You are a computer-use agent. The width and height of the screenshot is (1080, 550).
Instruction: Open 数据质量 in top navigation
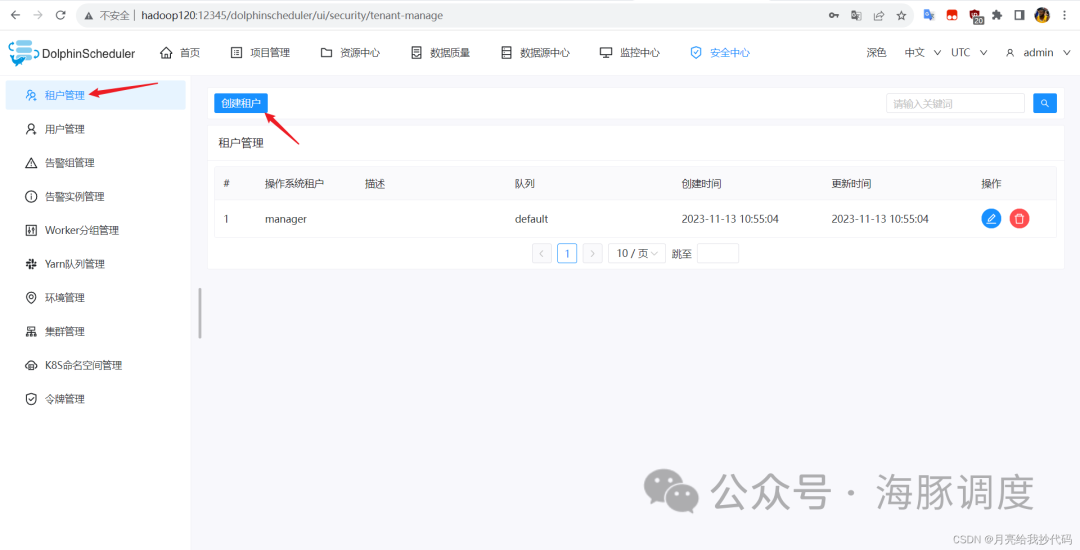[x=440, y=52]
